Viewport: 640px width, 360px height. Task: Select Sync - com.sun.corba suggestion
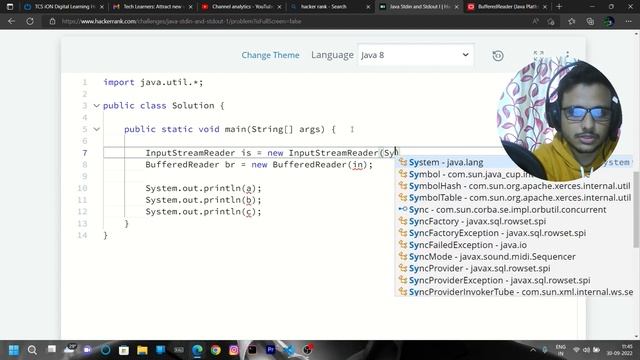(513, 210)
